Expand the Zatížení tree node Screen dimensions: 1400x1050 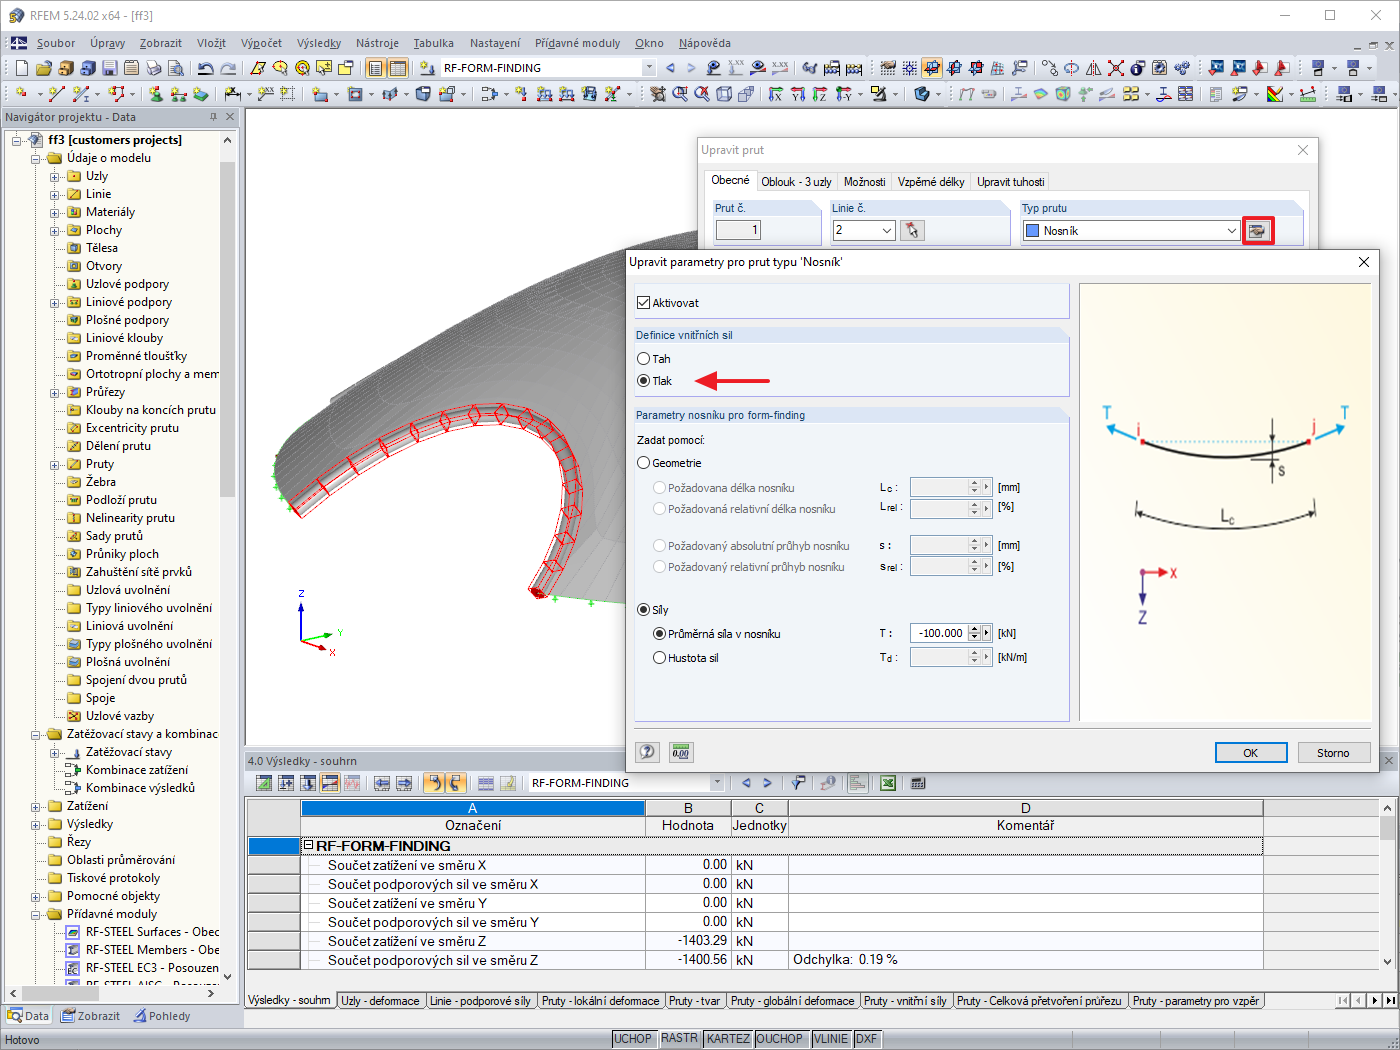click(x=36, y=806)
